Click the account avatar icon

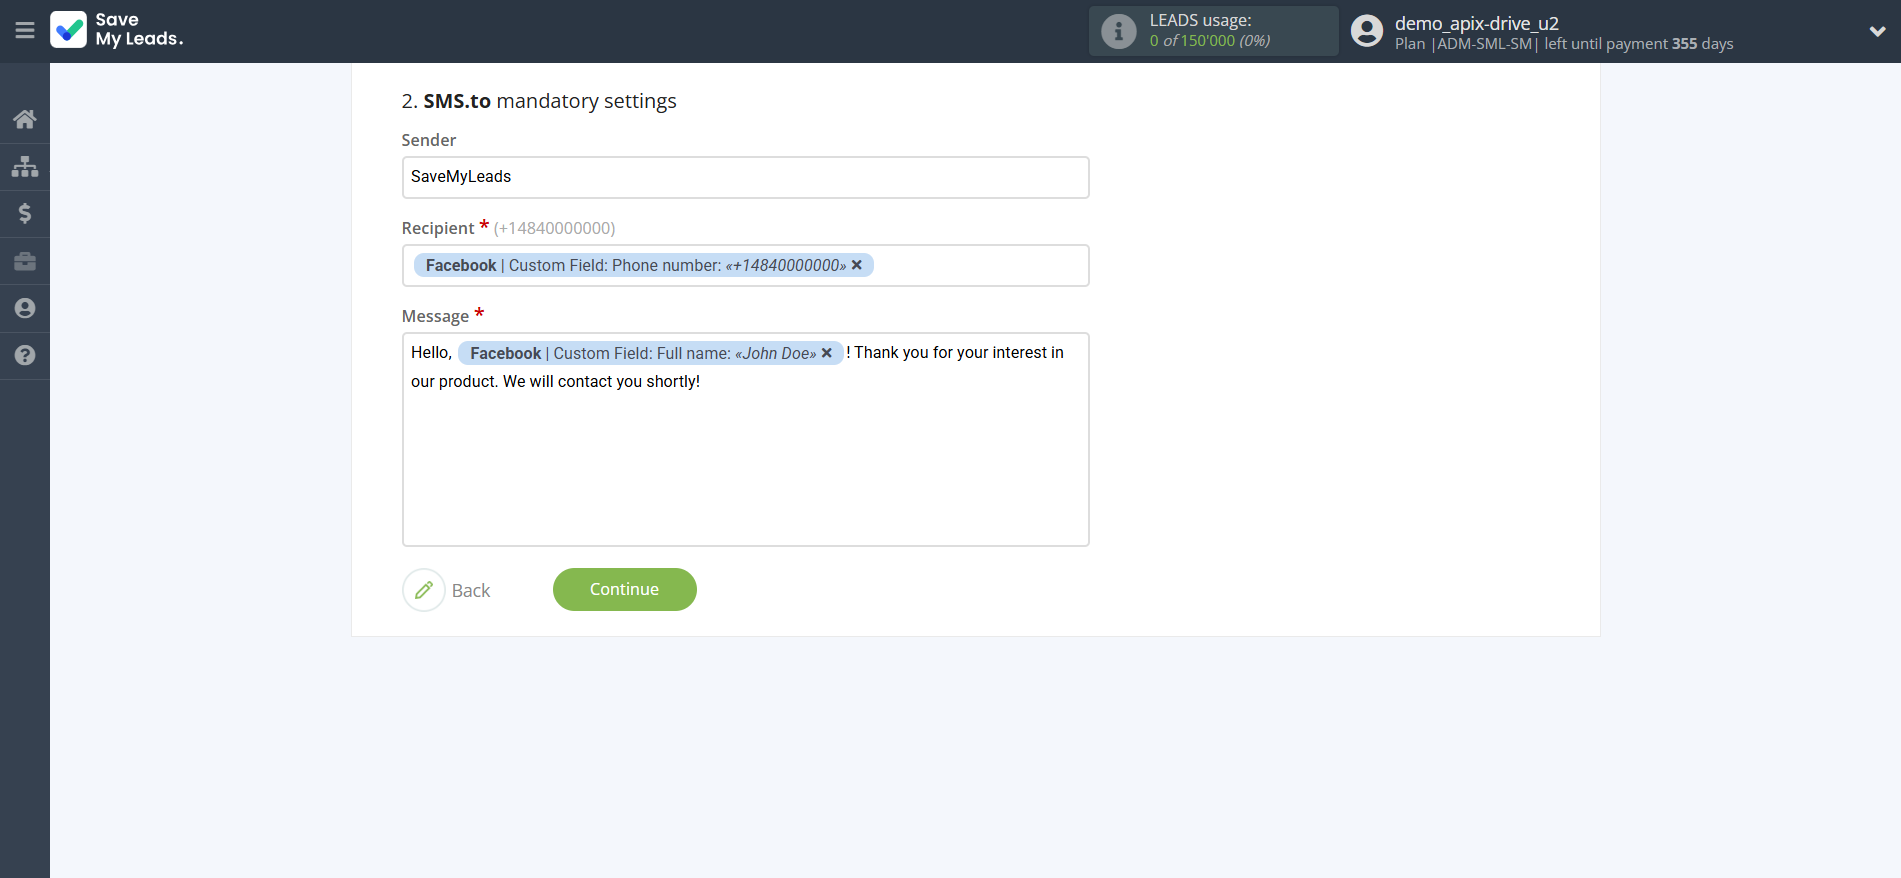[1366, 31]
